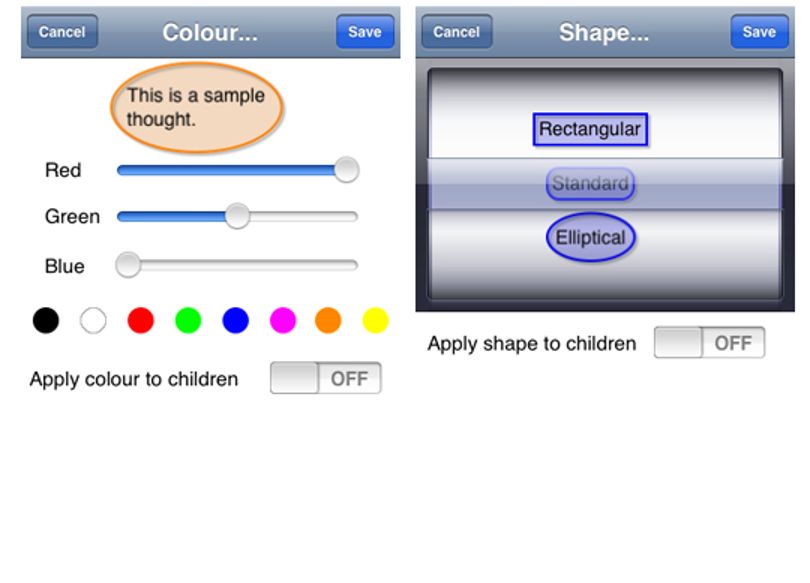Cancel the Shape dialog
The image size is (810, 583).
(457, 31)
